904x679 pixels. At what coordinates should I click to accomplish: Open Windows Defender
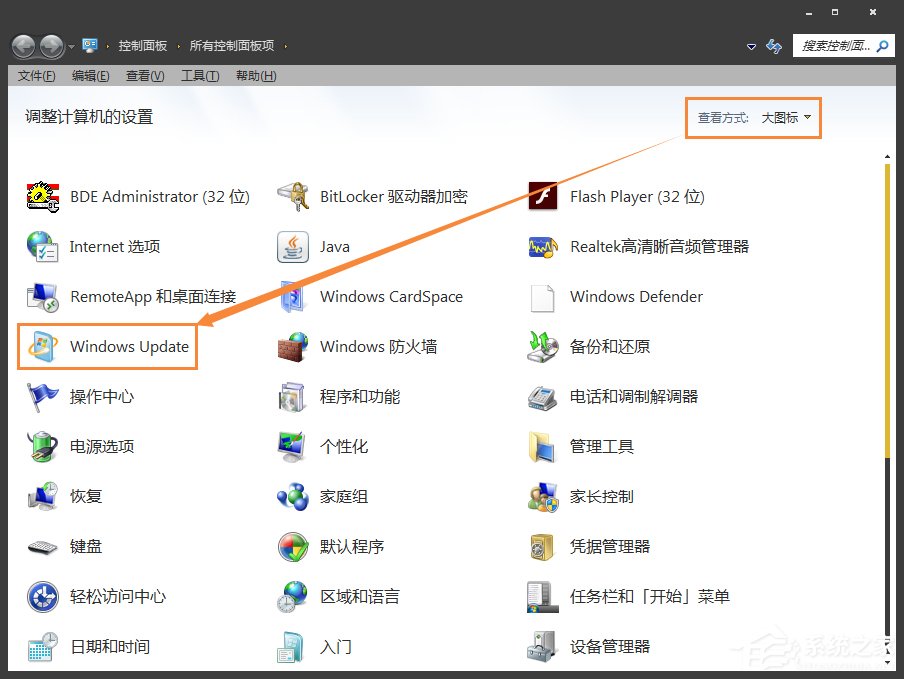(x=636, y=297)
